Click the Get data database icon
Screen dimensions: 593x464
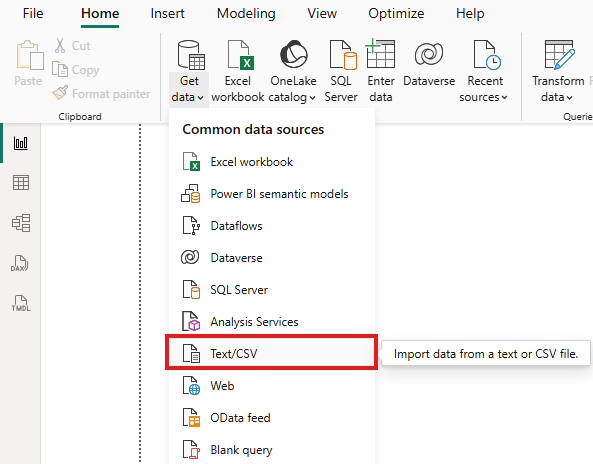[x=191, y=56]
